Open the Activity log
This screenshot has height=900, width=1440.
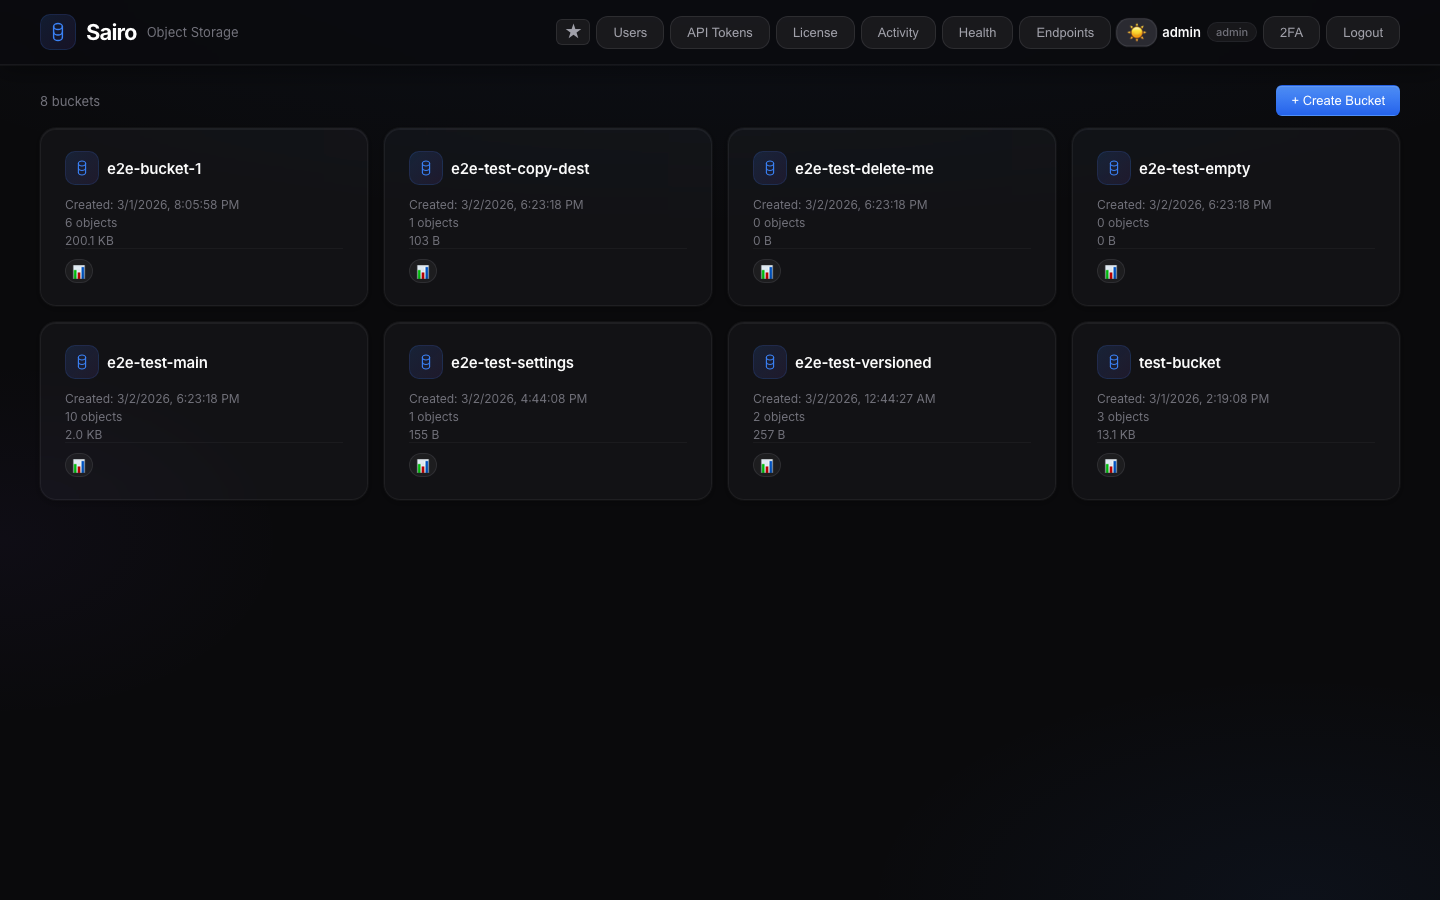pos(898,32)
